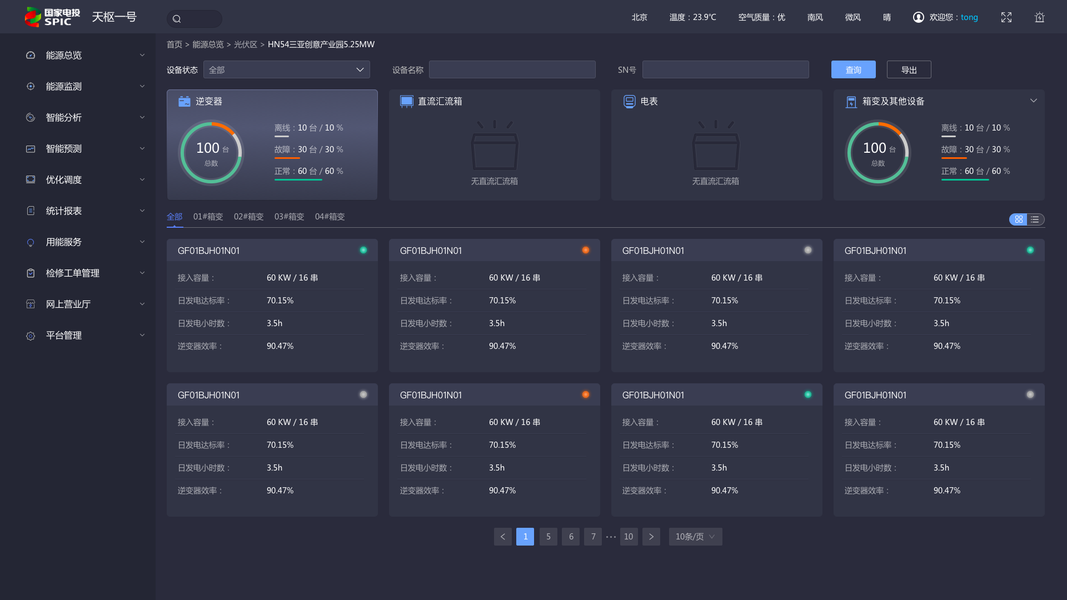The width and height of the screenshot is (1067, 600).
Task: Click the 平台管理 gear icon
Action: point(31,335)
